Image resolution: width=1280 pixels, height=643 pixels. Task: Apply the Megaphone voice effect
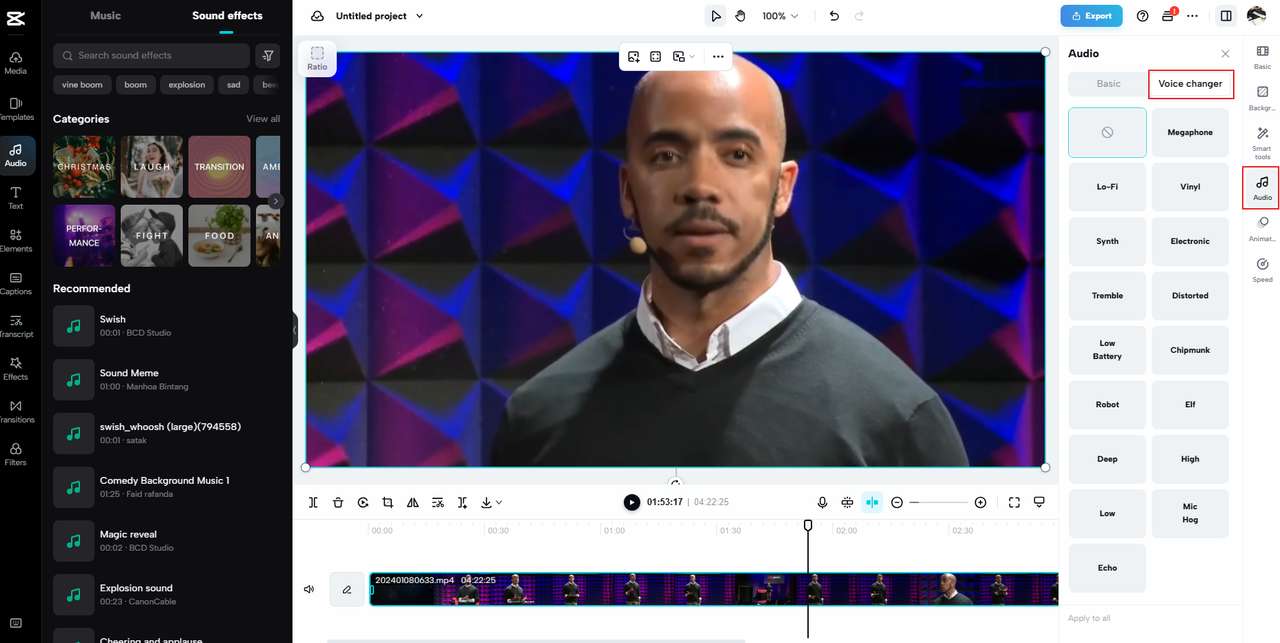1190,132
